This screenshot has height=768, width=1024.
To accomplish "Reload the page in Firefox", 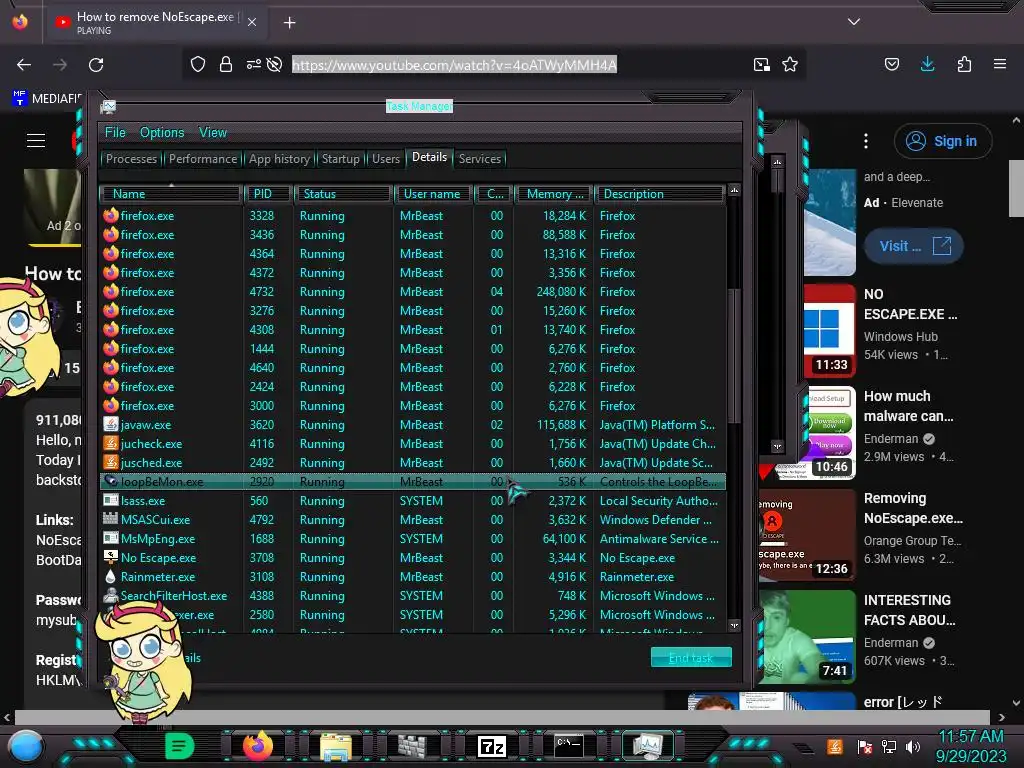I will point(96,65).
